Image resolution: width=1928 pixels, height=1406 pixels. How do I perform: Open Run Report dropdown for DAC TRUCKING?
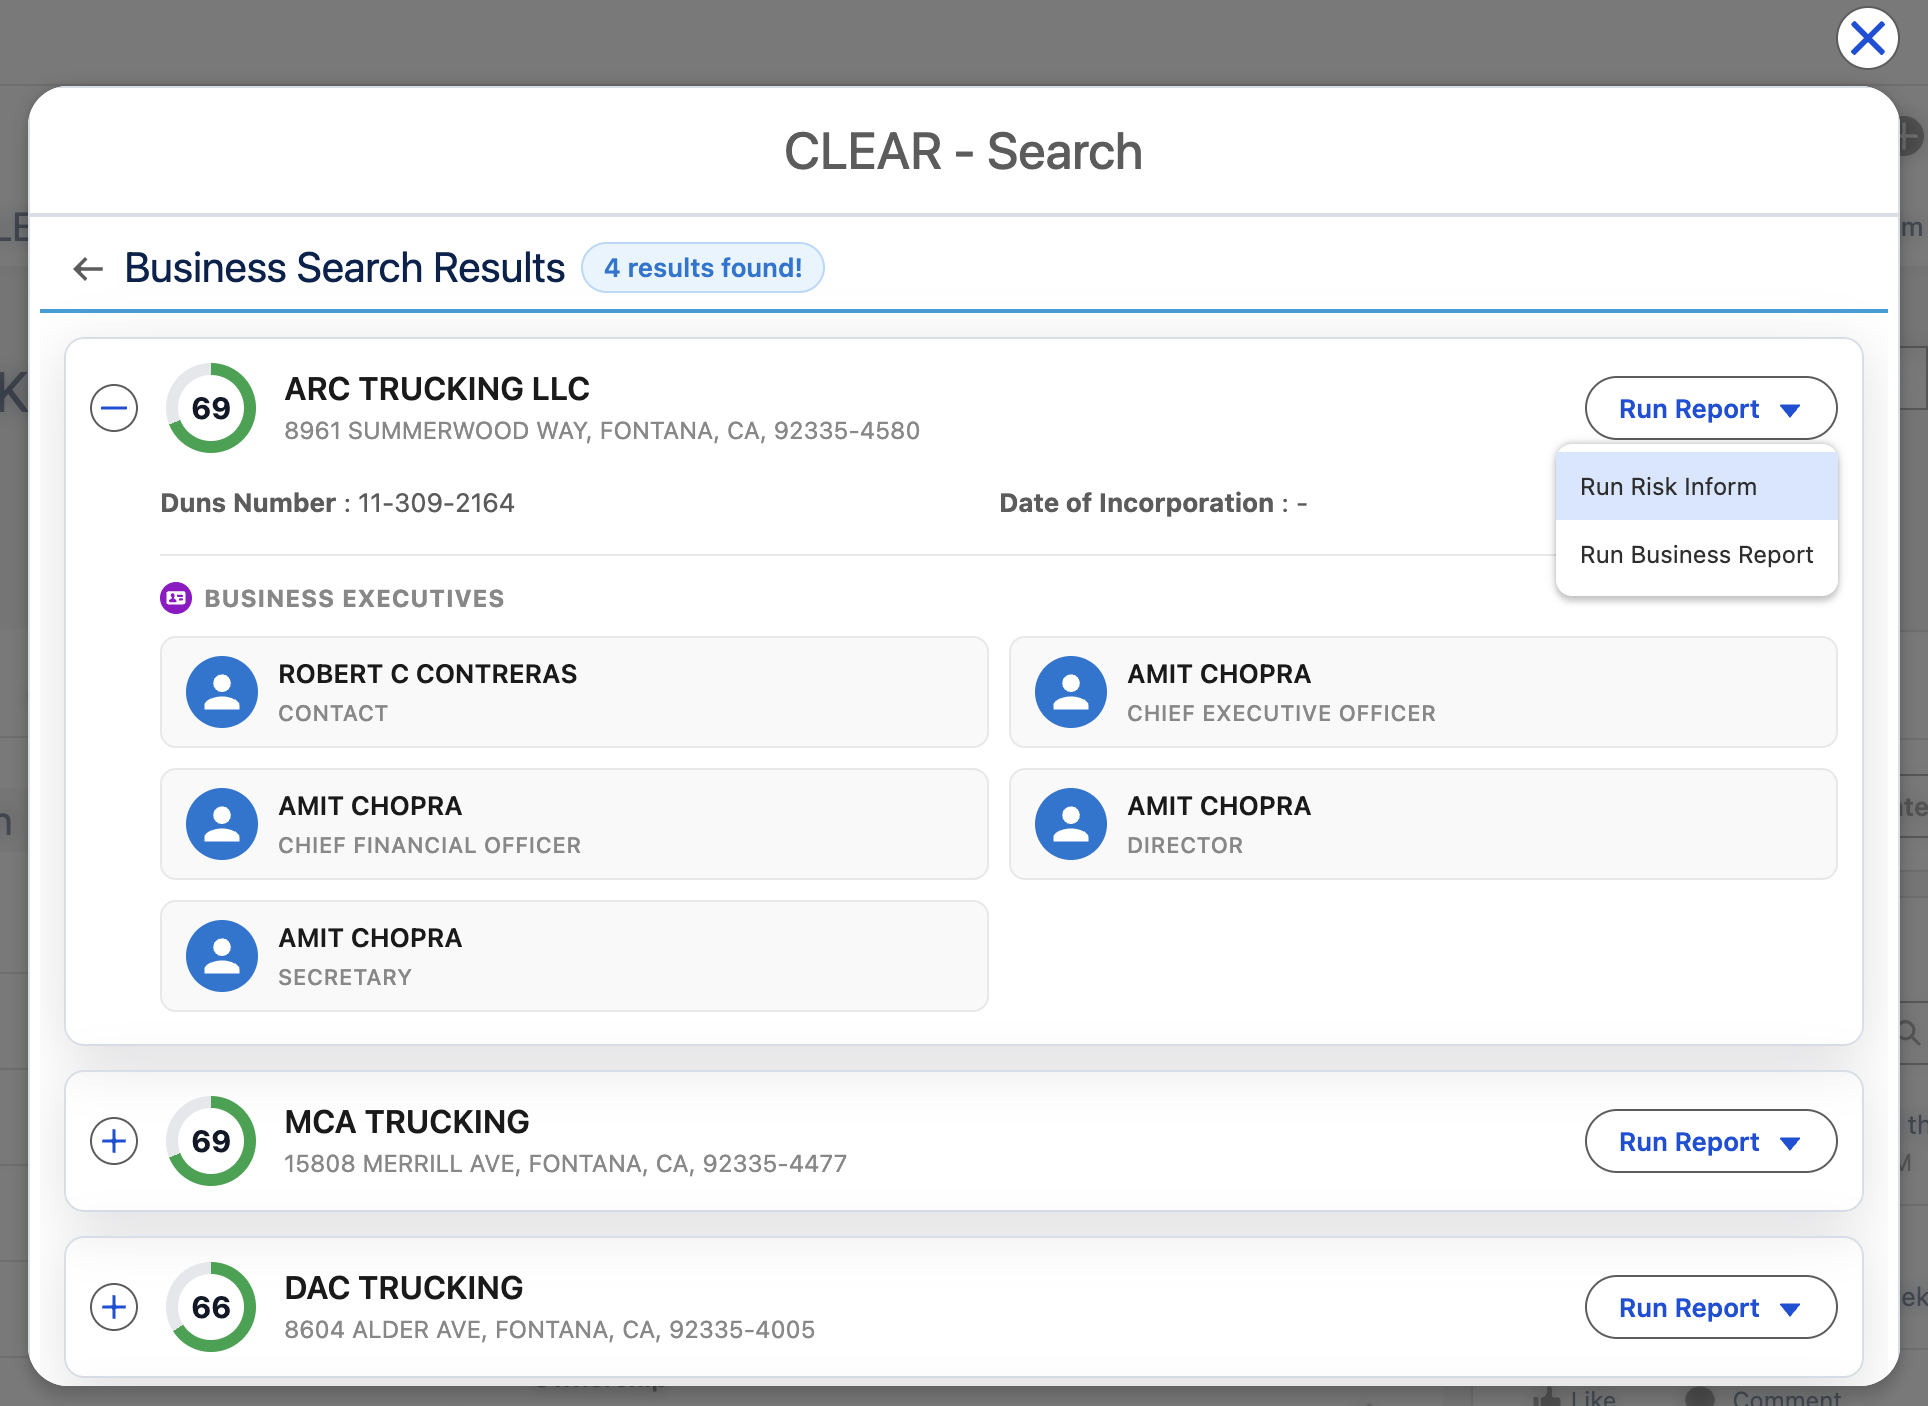1711,1307
